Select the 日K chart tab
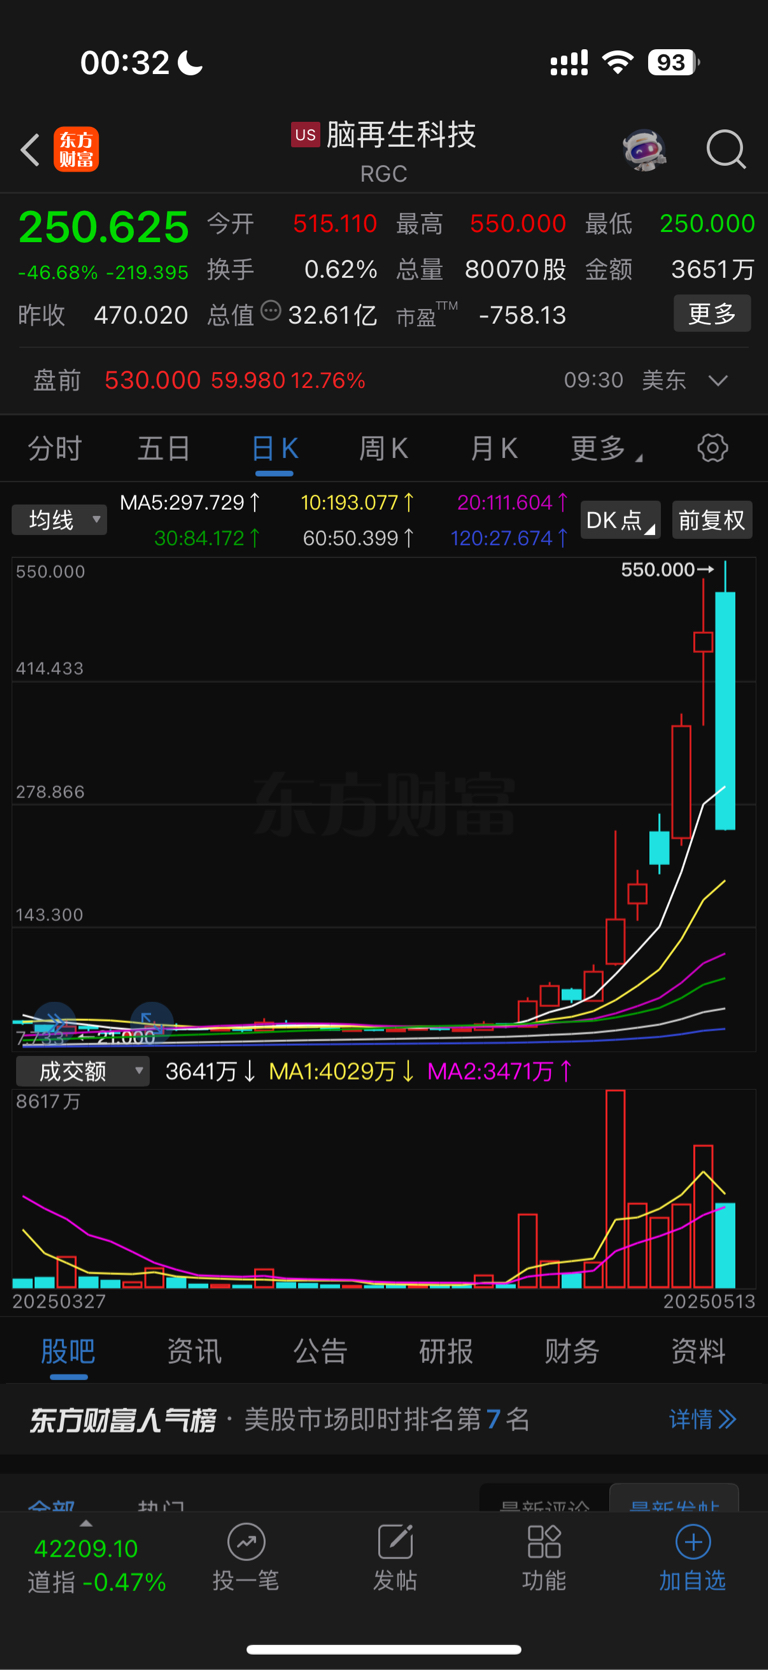 click(x=274, y=449)
